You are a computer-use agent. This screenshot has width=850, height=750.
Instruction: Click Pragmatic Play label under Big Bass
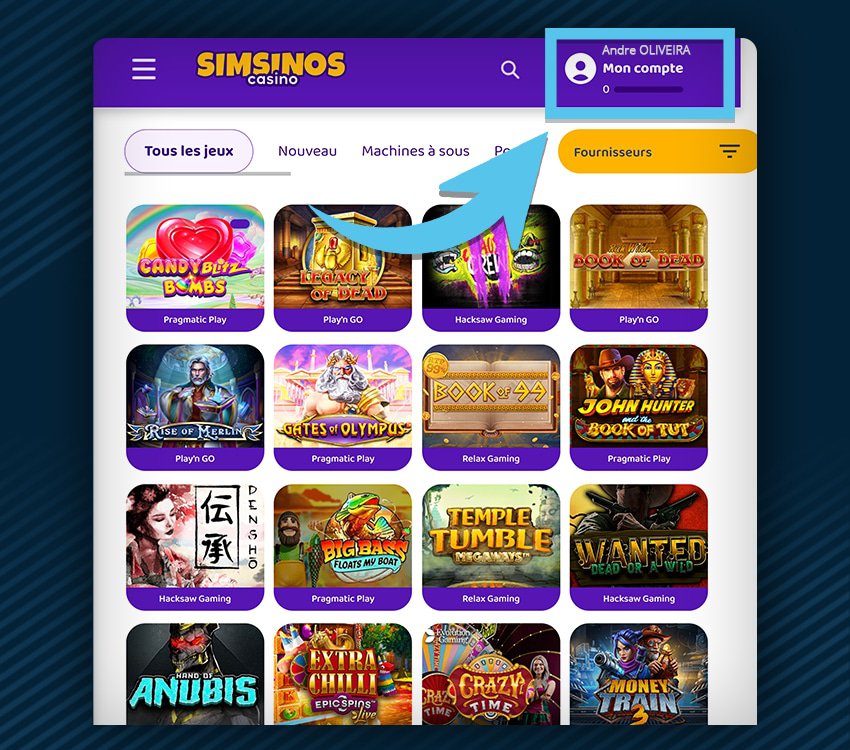[343, 599]
